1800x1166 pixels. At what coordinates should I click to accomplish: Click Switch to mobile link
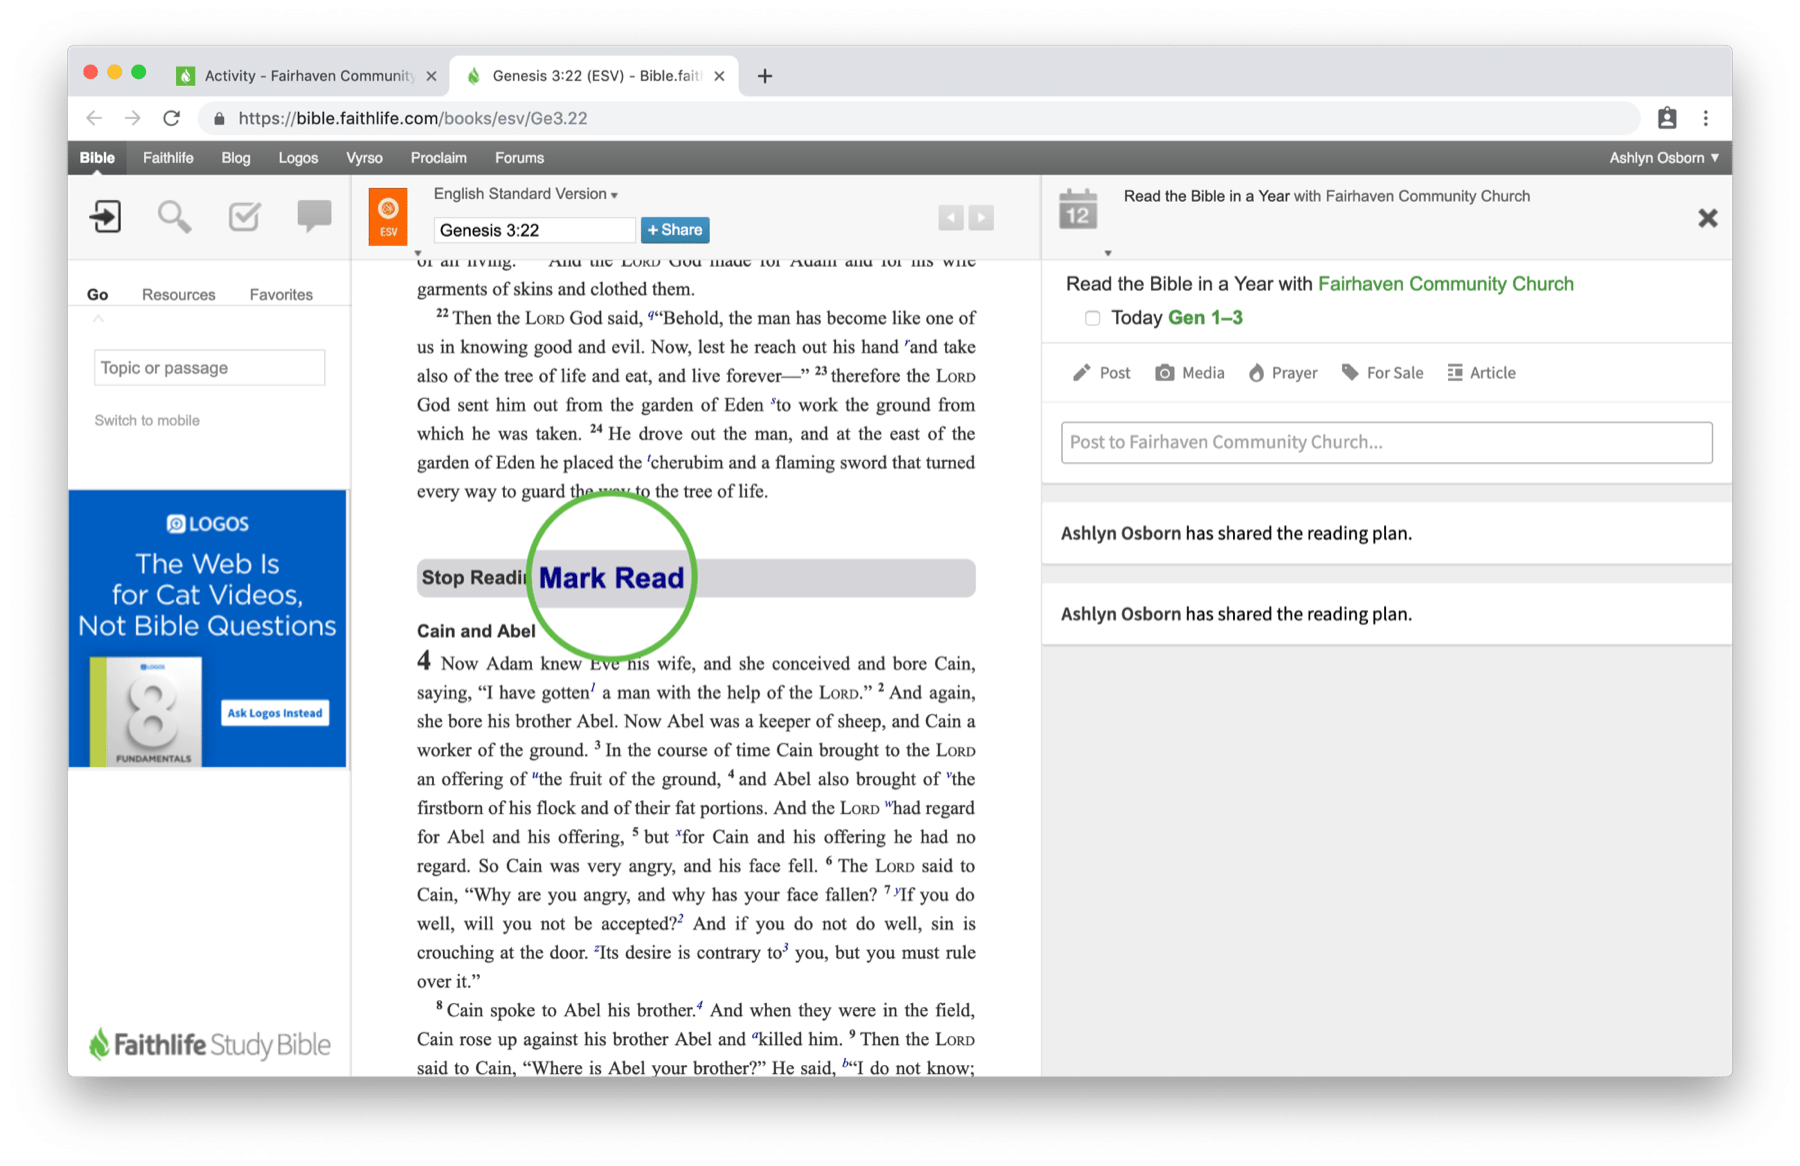[x=147, y=420]
